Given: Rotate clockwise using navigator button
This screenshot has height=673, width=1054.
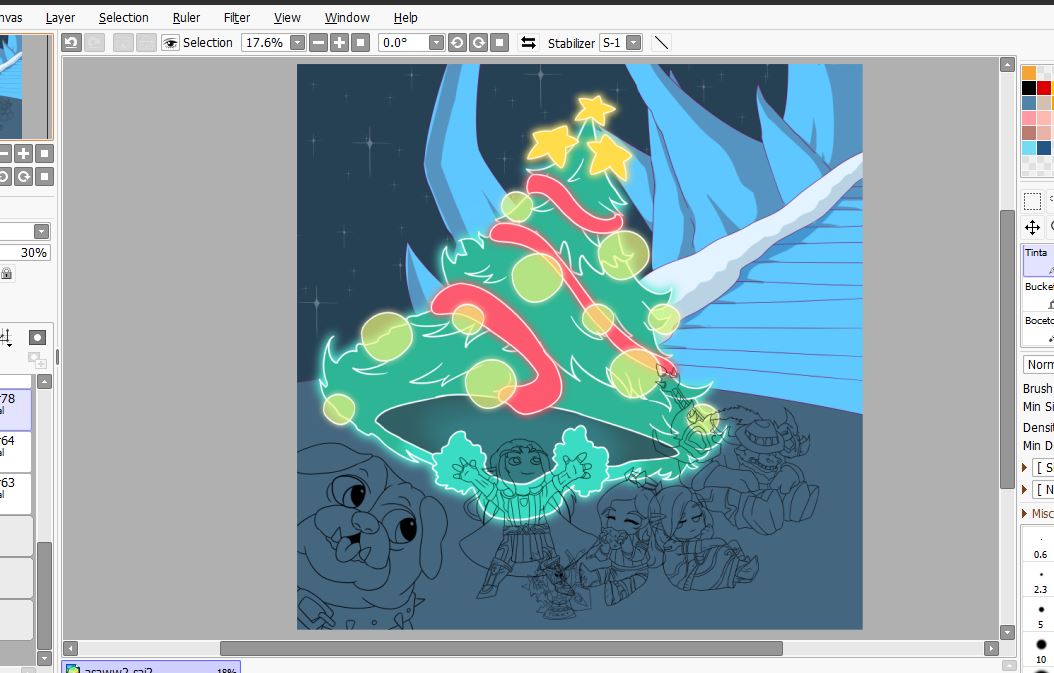Looking at the screenshot, I should pyautogui.click(x=24, y=177).
